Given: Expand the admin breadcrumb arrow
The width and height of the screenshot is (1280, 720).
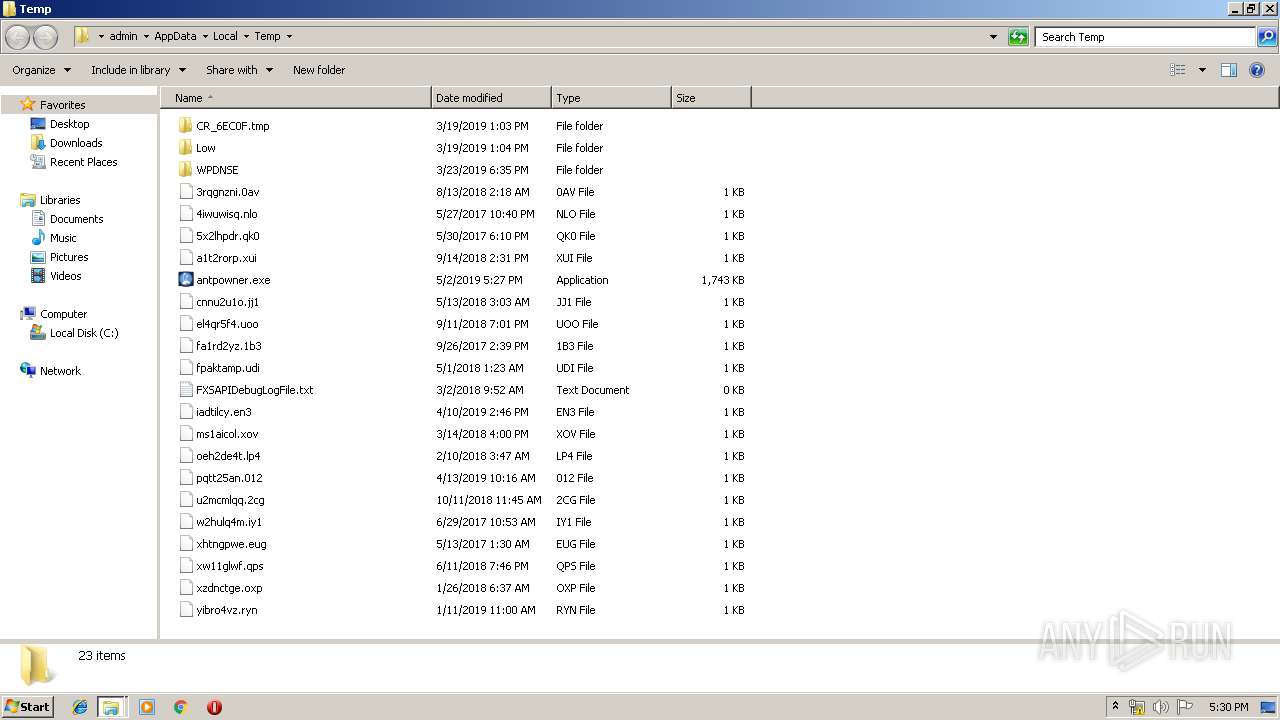Looking at the screenshot, I should pyautogui.click(x=146, y=37).
